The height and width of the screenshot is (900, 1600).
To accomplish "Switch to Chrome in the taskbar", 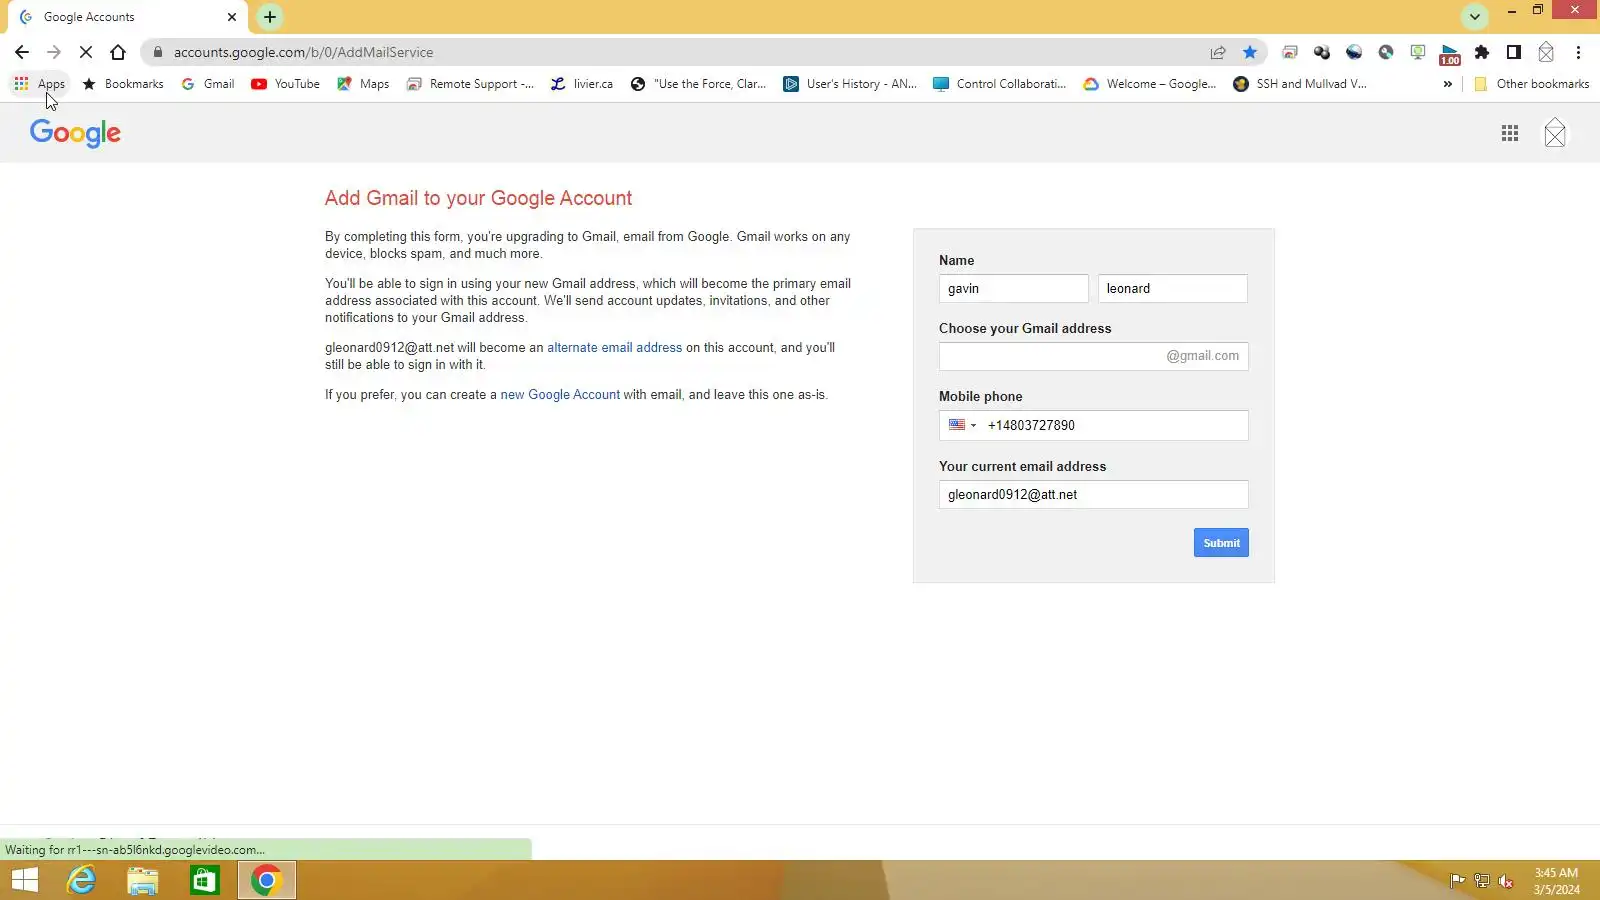I will 267,880.
